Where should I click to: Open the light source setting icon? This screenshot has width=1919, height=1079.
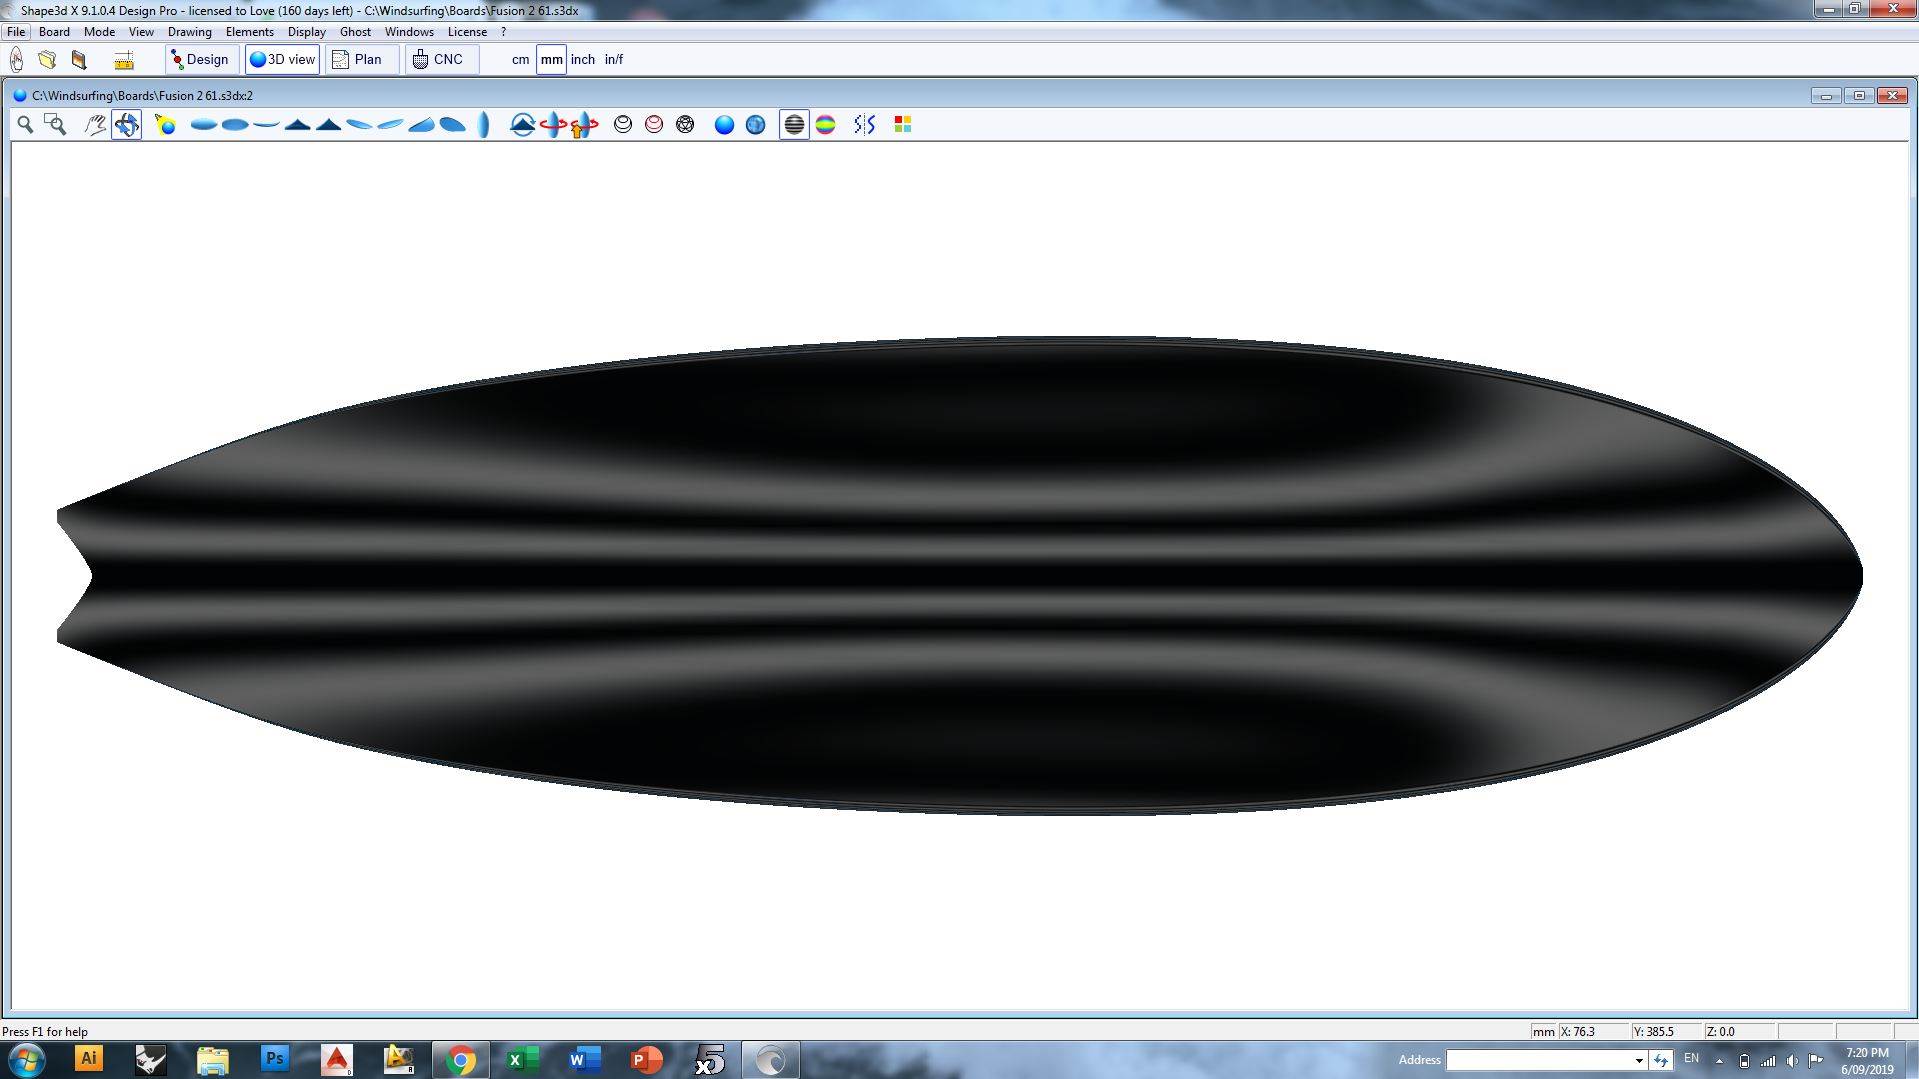(x=166, y=124)
